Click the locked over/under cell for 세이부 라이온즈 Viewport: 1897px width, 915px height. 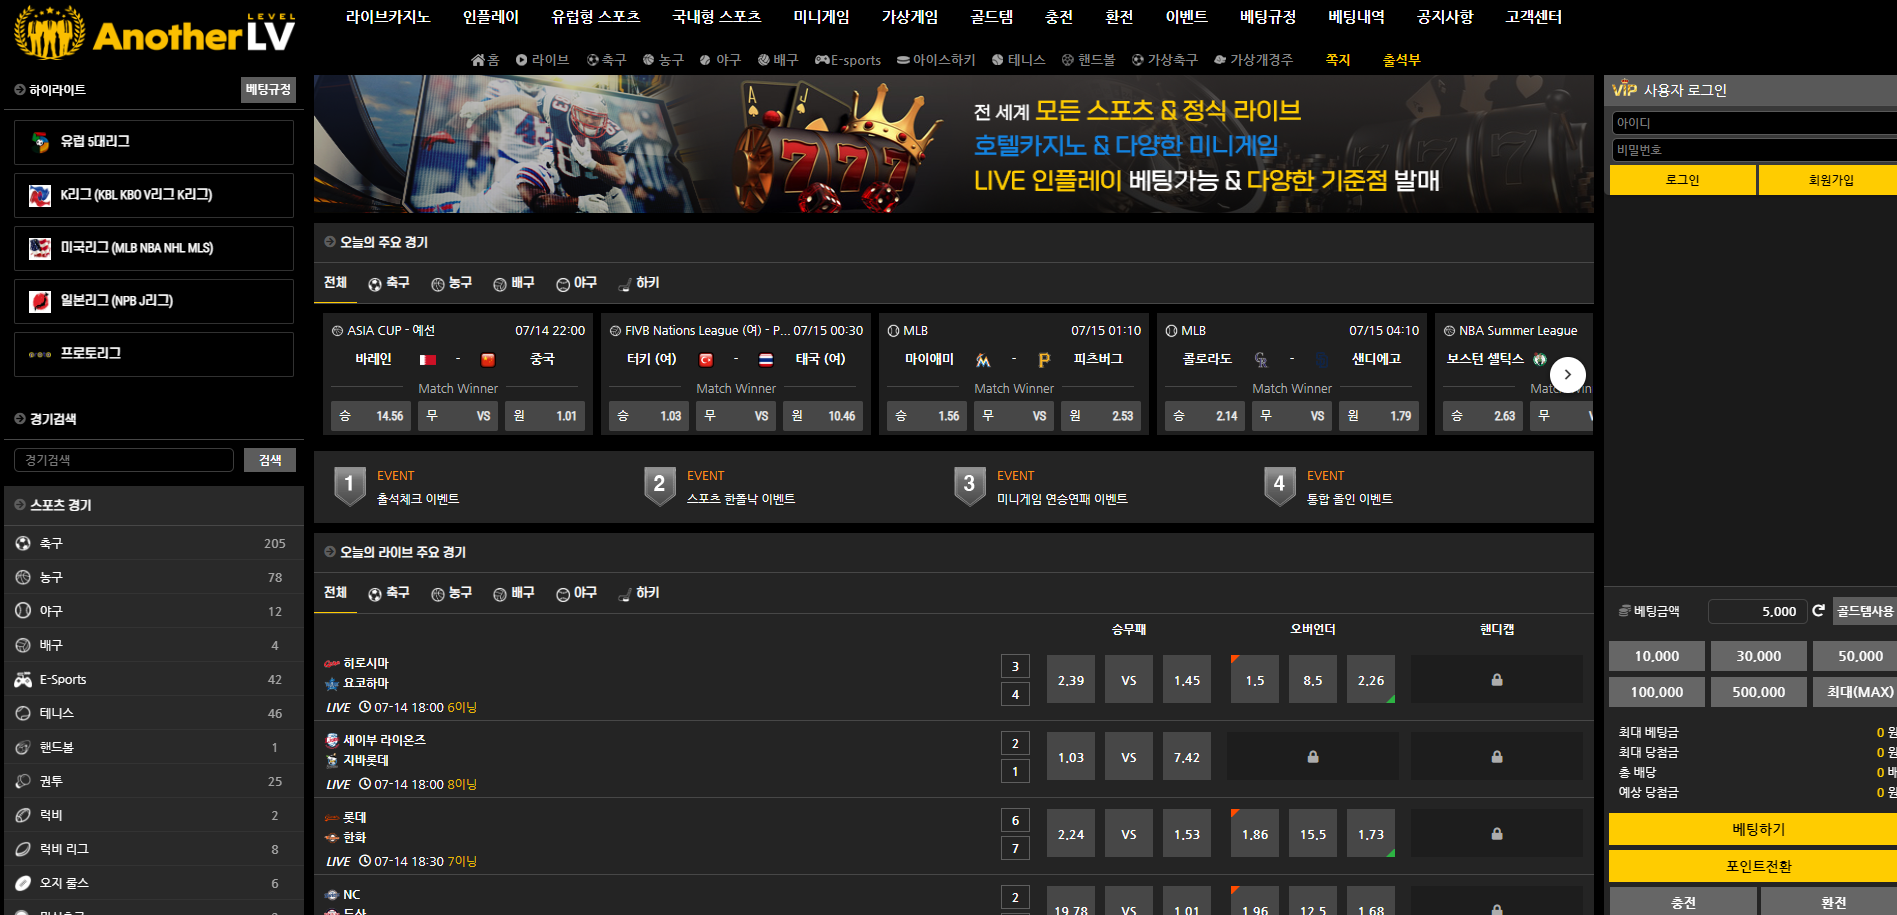point(1313,757)
